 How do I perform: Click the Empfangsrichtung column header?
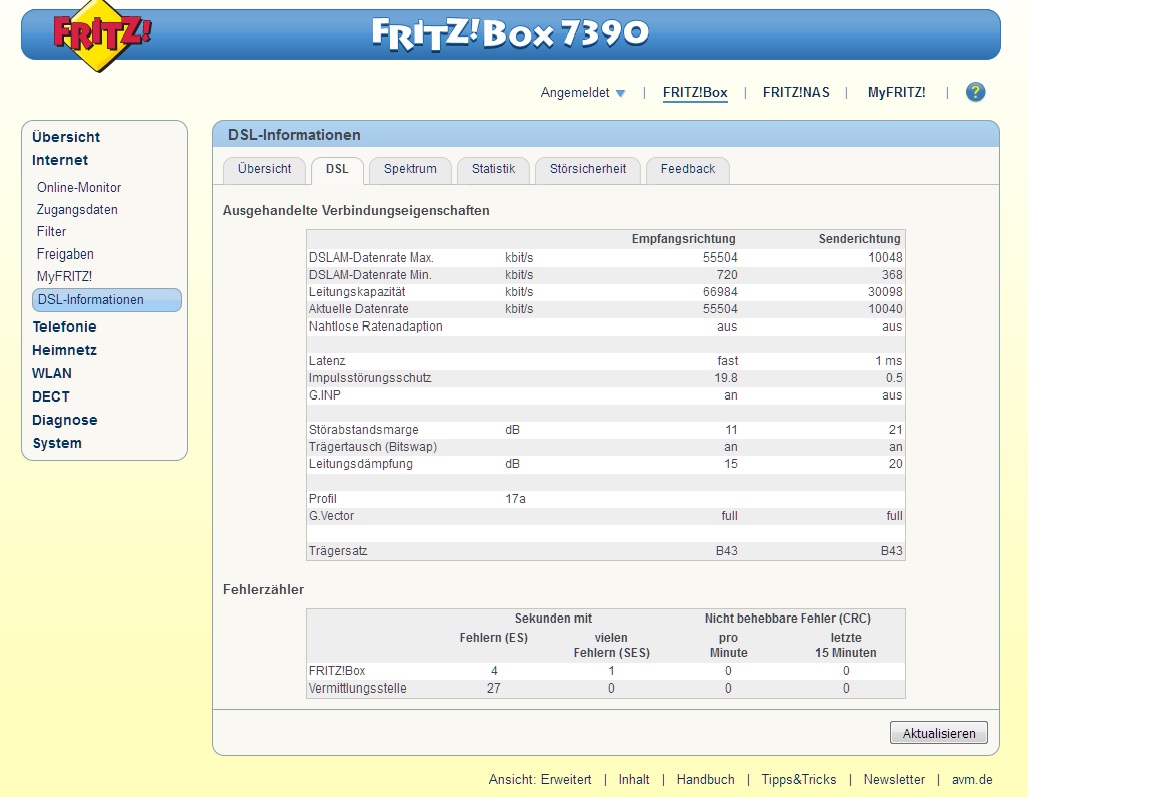[683, 239]
